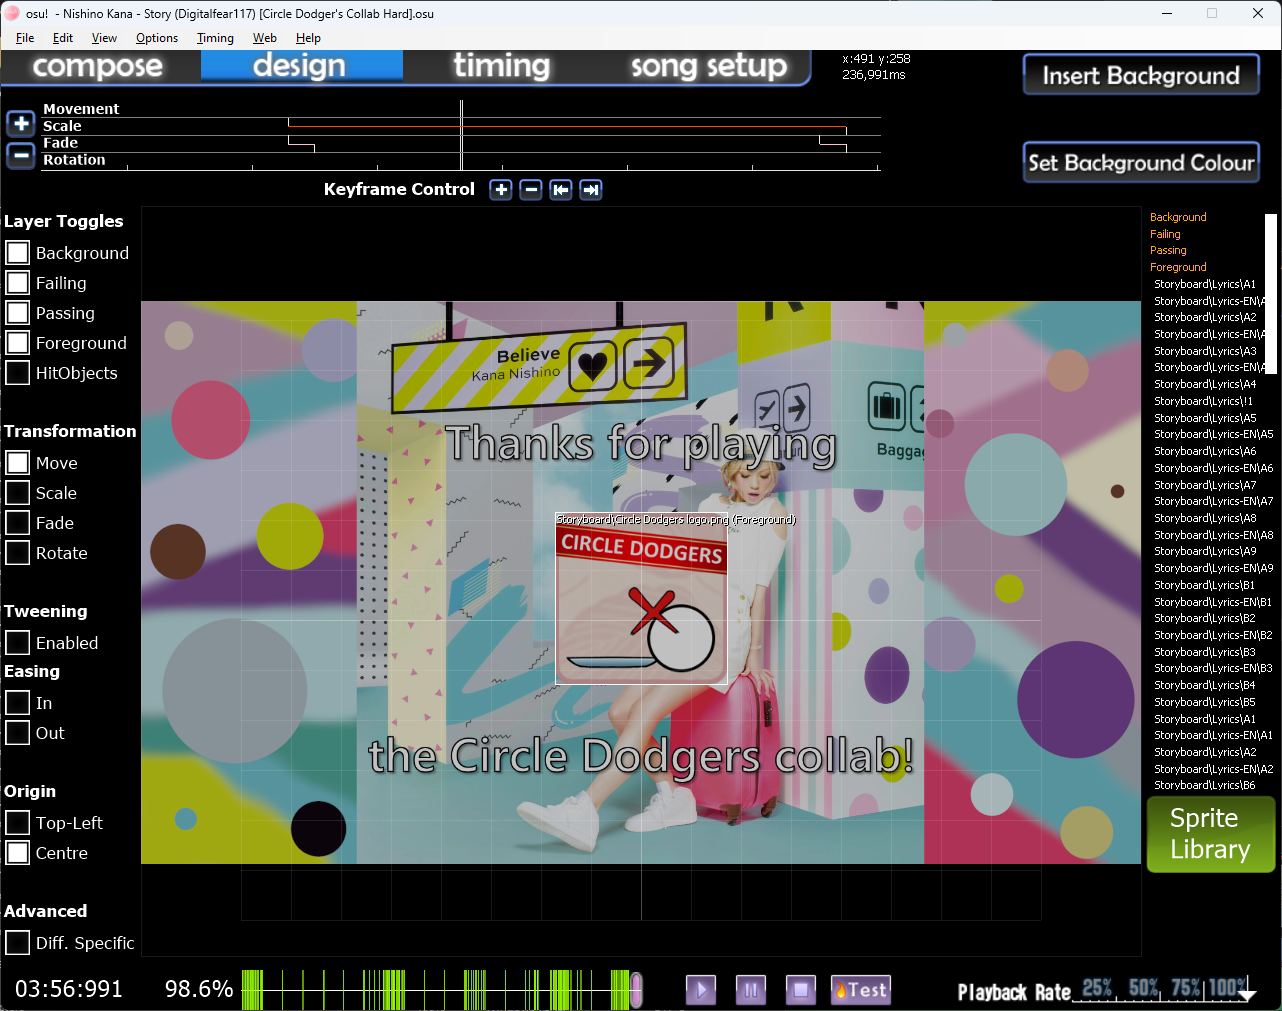The image size is (1282, 1011).
Task: Click the sprite list scrollbar
Action: [1271, 293]
